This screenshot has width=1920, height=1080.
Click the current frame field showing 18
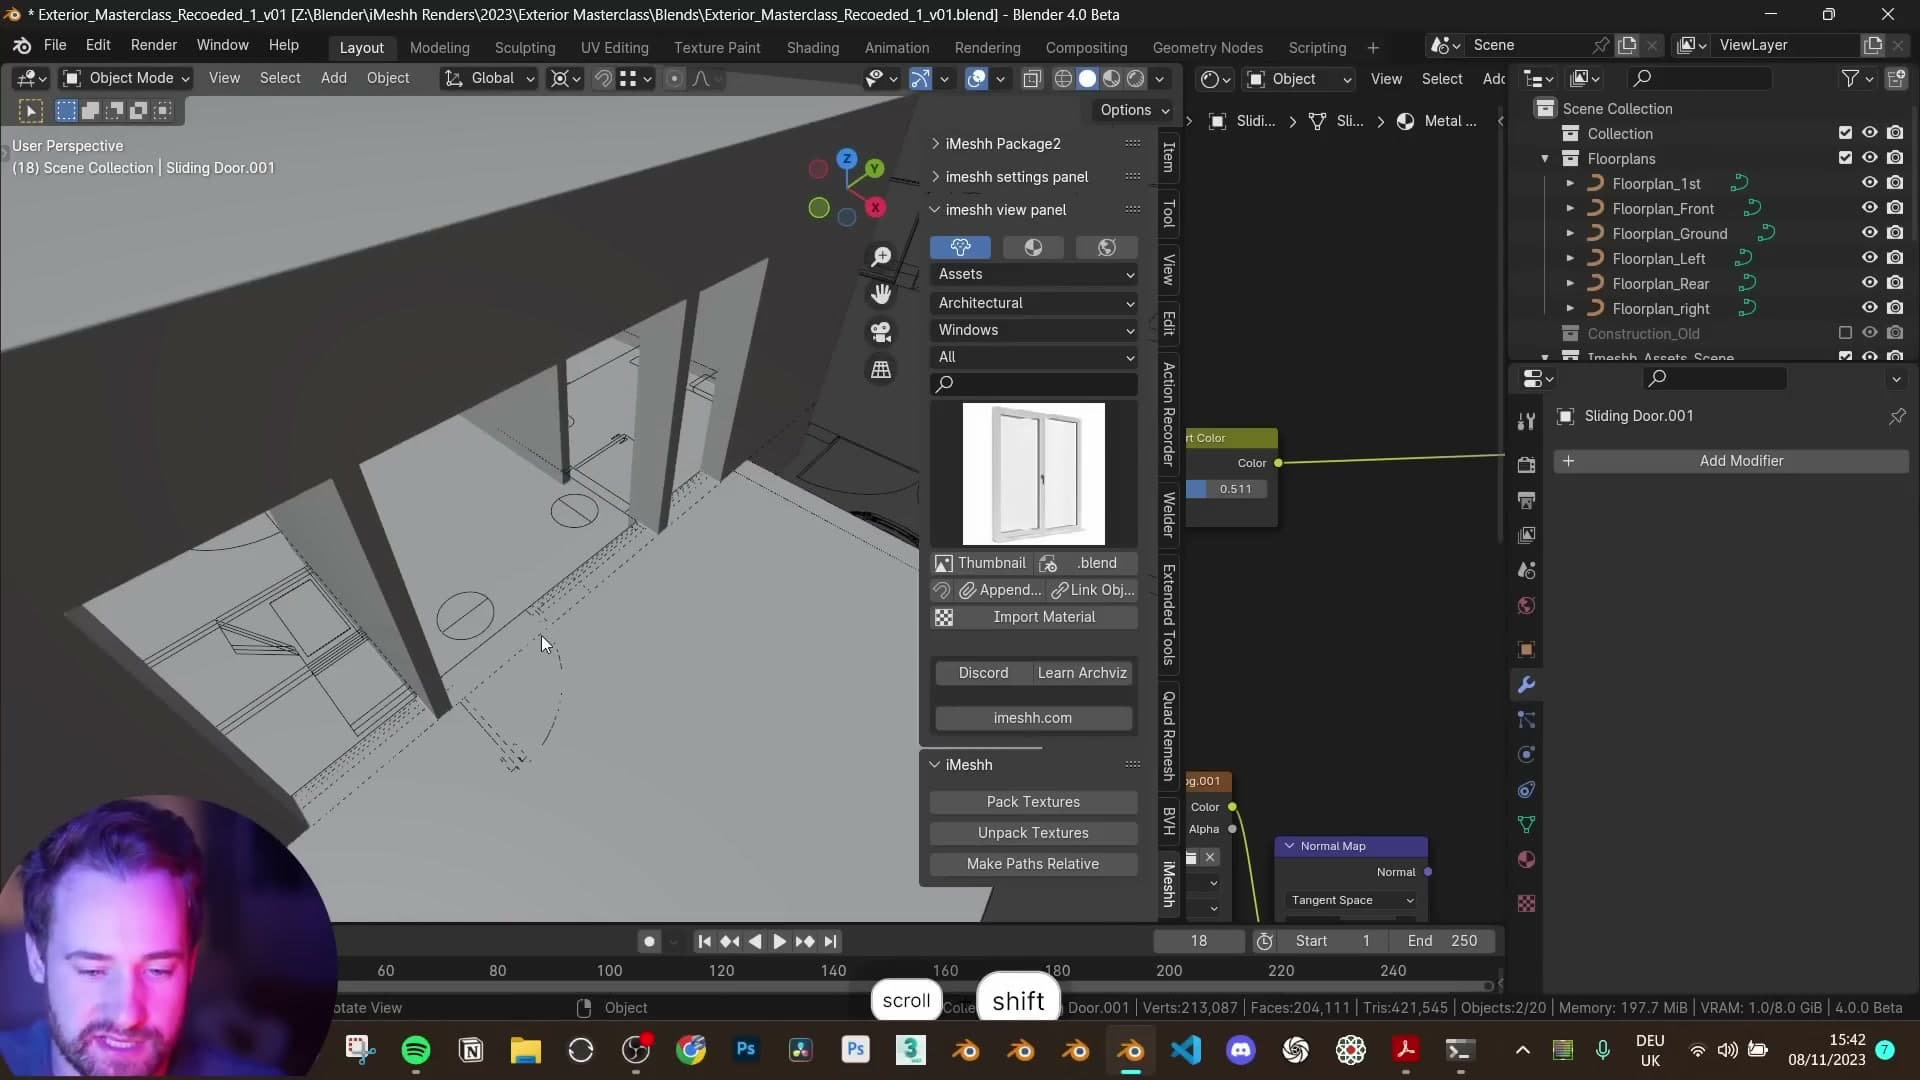point(1199,941)
